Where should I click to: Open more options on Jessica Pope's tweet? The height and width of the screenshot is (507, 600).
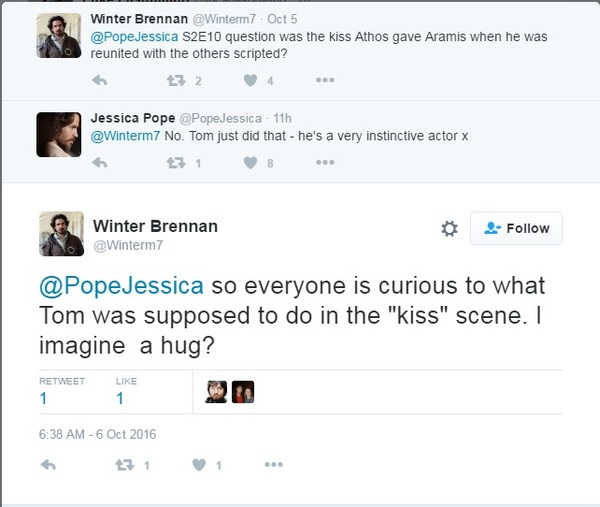click(x=325, y=163)
